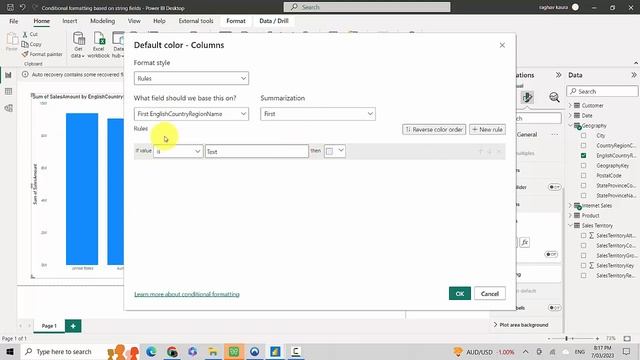The height and width of the screenshot is (360, 640).
Task: Check the City field checkbox
Action: coord(584,136)
